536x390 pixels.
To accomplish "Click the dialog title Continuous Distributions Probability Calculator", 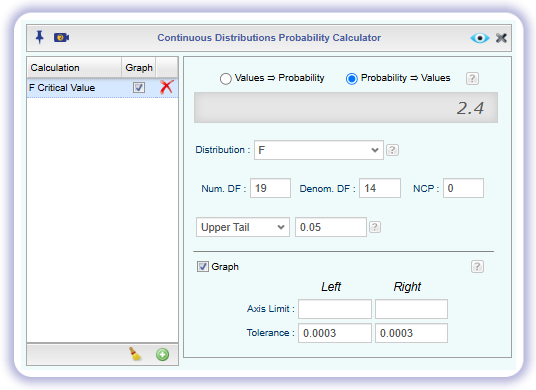I will click(269, 38).
